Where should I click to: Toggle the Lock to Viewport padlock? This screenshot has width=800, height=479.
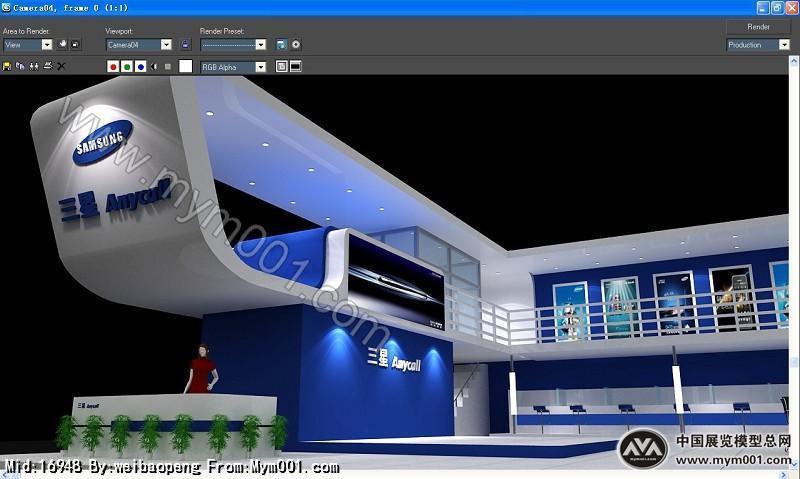[185, 44]
